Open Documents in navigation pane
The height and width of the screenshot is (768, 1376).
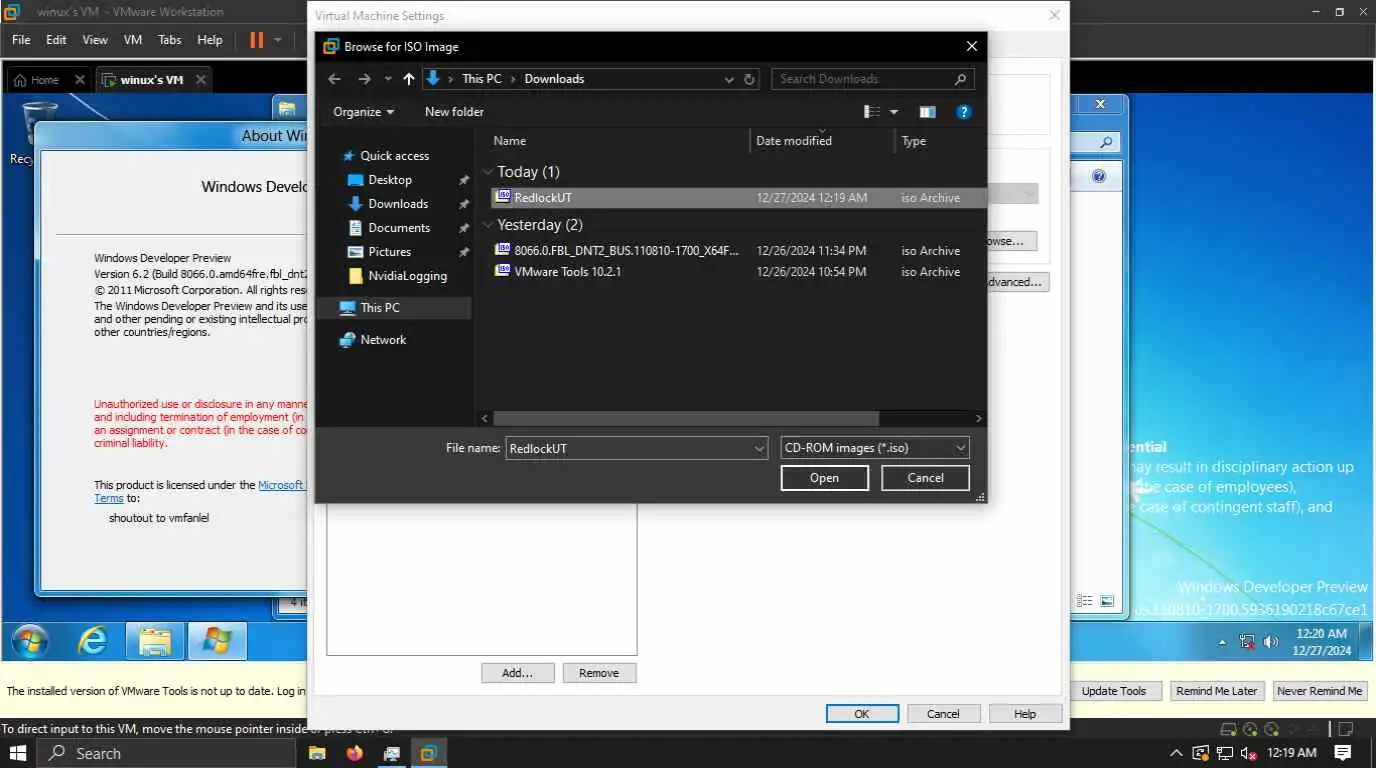click(398, 228)
